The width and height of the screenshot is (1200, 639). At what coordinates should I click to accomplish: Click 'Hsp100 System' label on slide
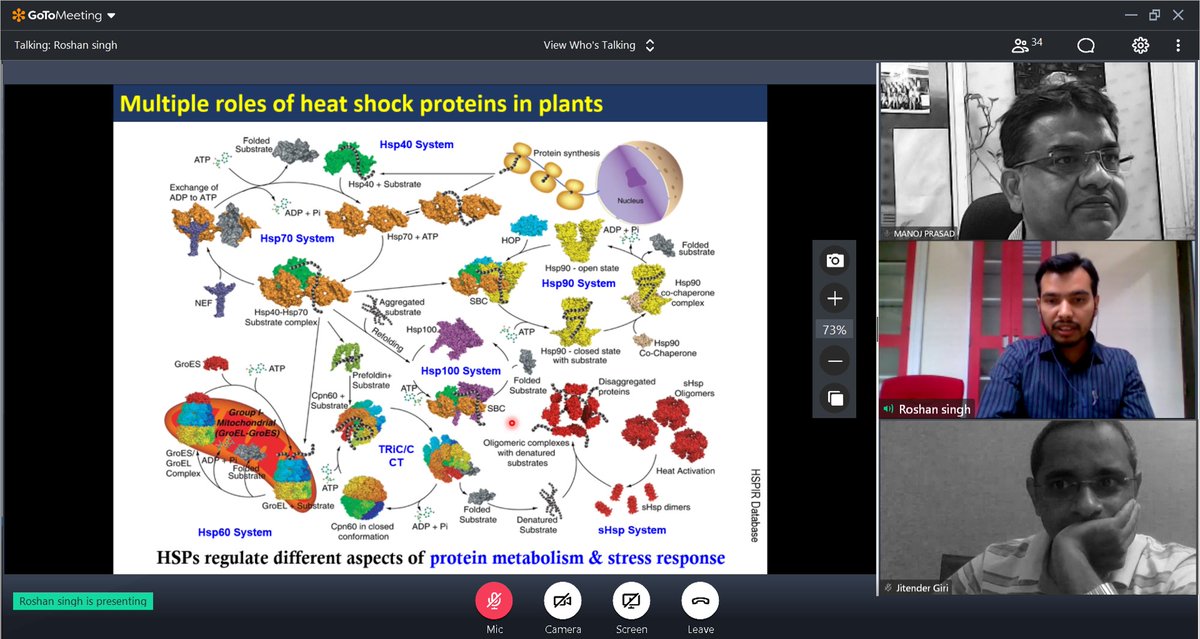[460, 371]
